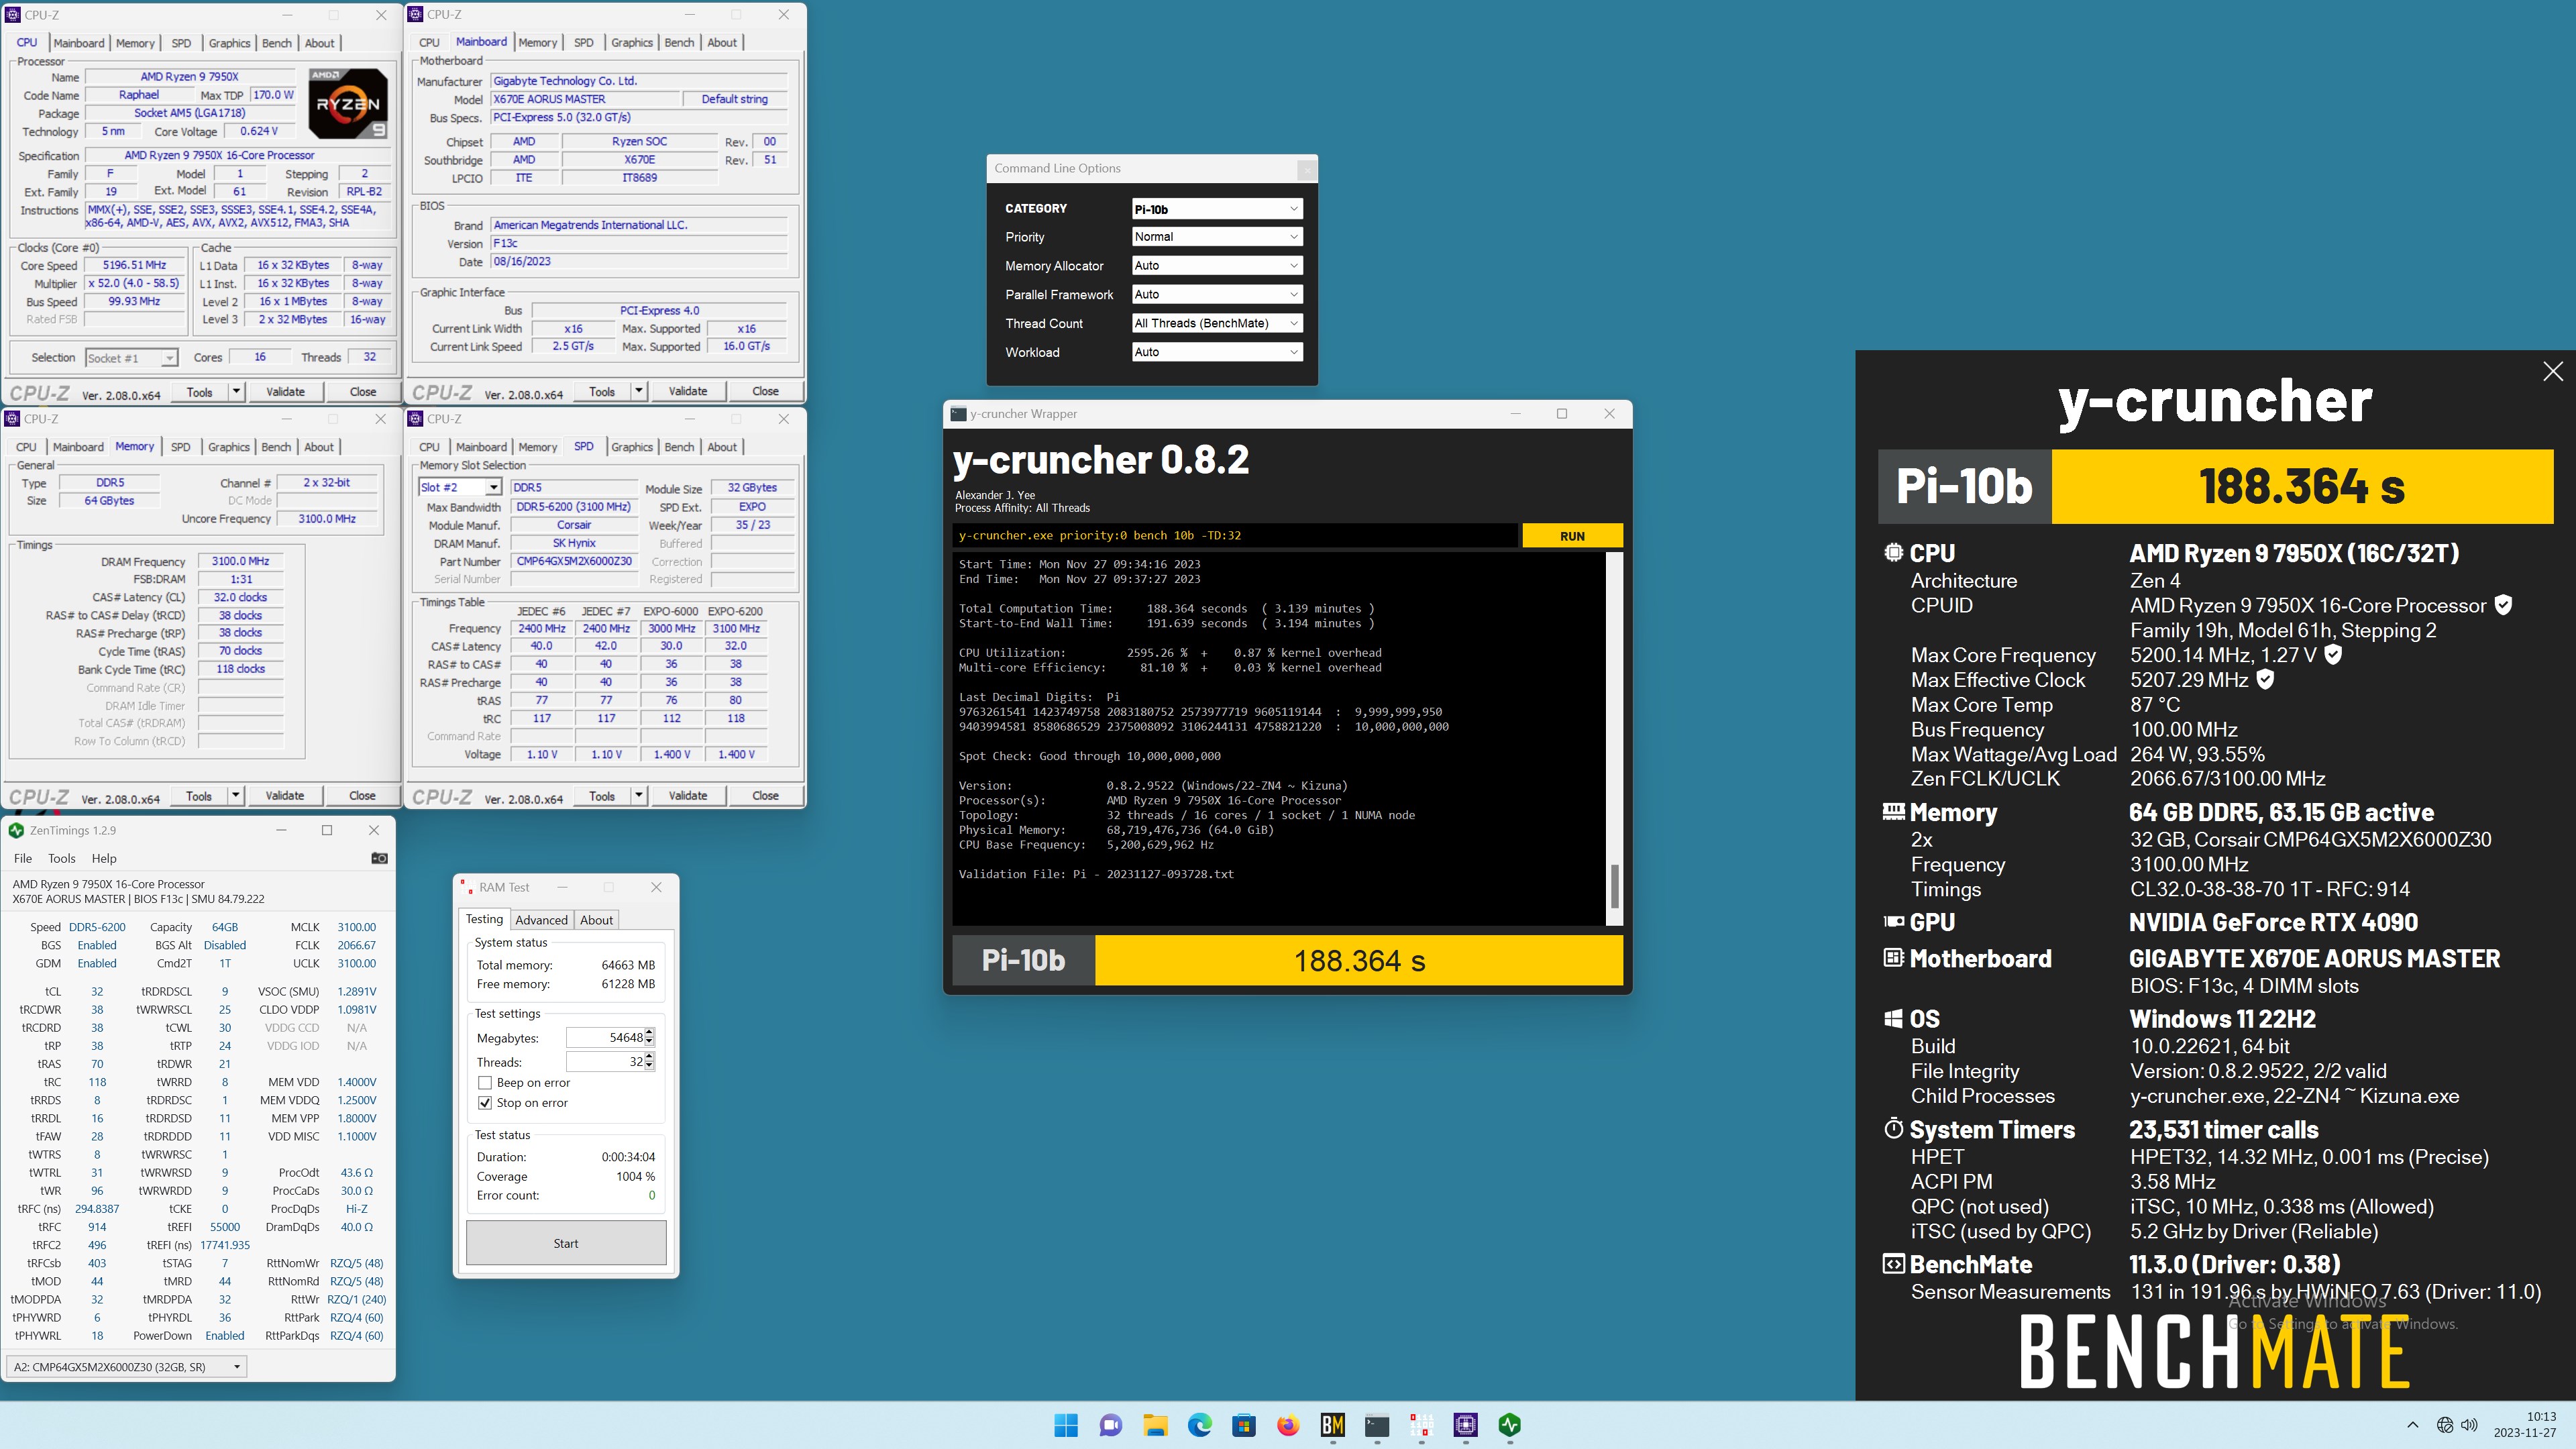This screenshot has width=2576, height=1449.
Task: Maximize the ZenTimings window
Action: coord(327,830)
